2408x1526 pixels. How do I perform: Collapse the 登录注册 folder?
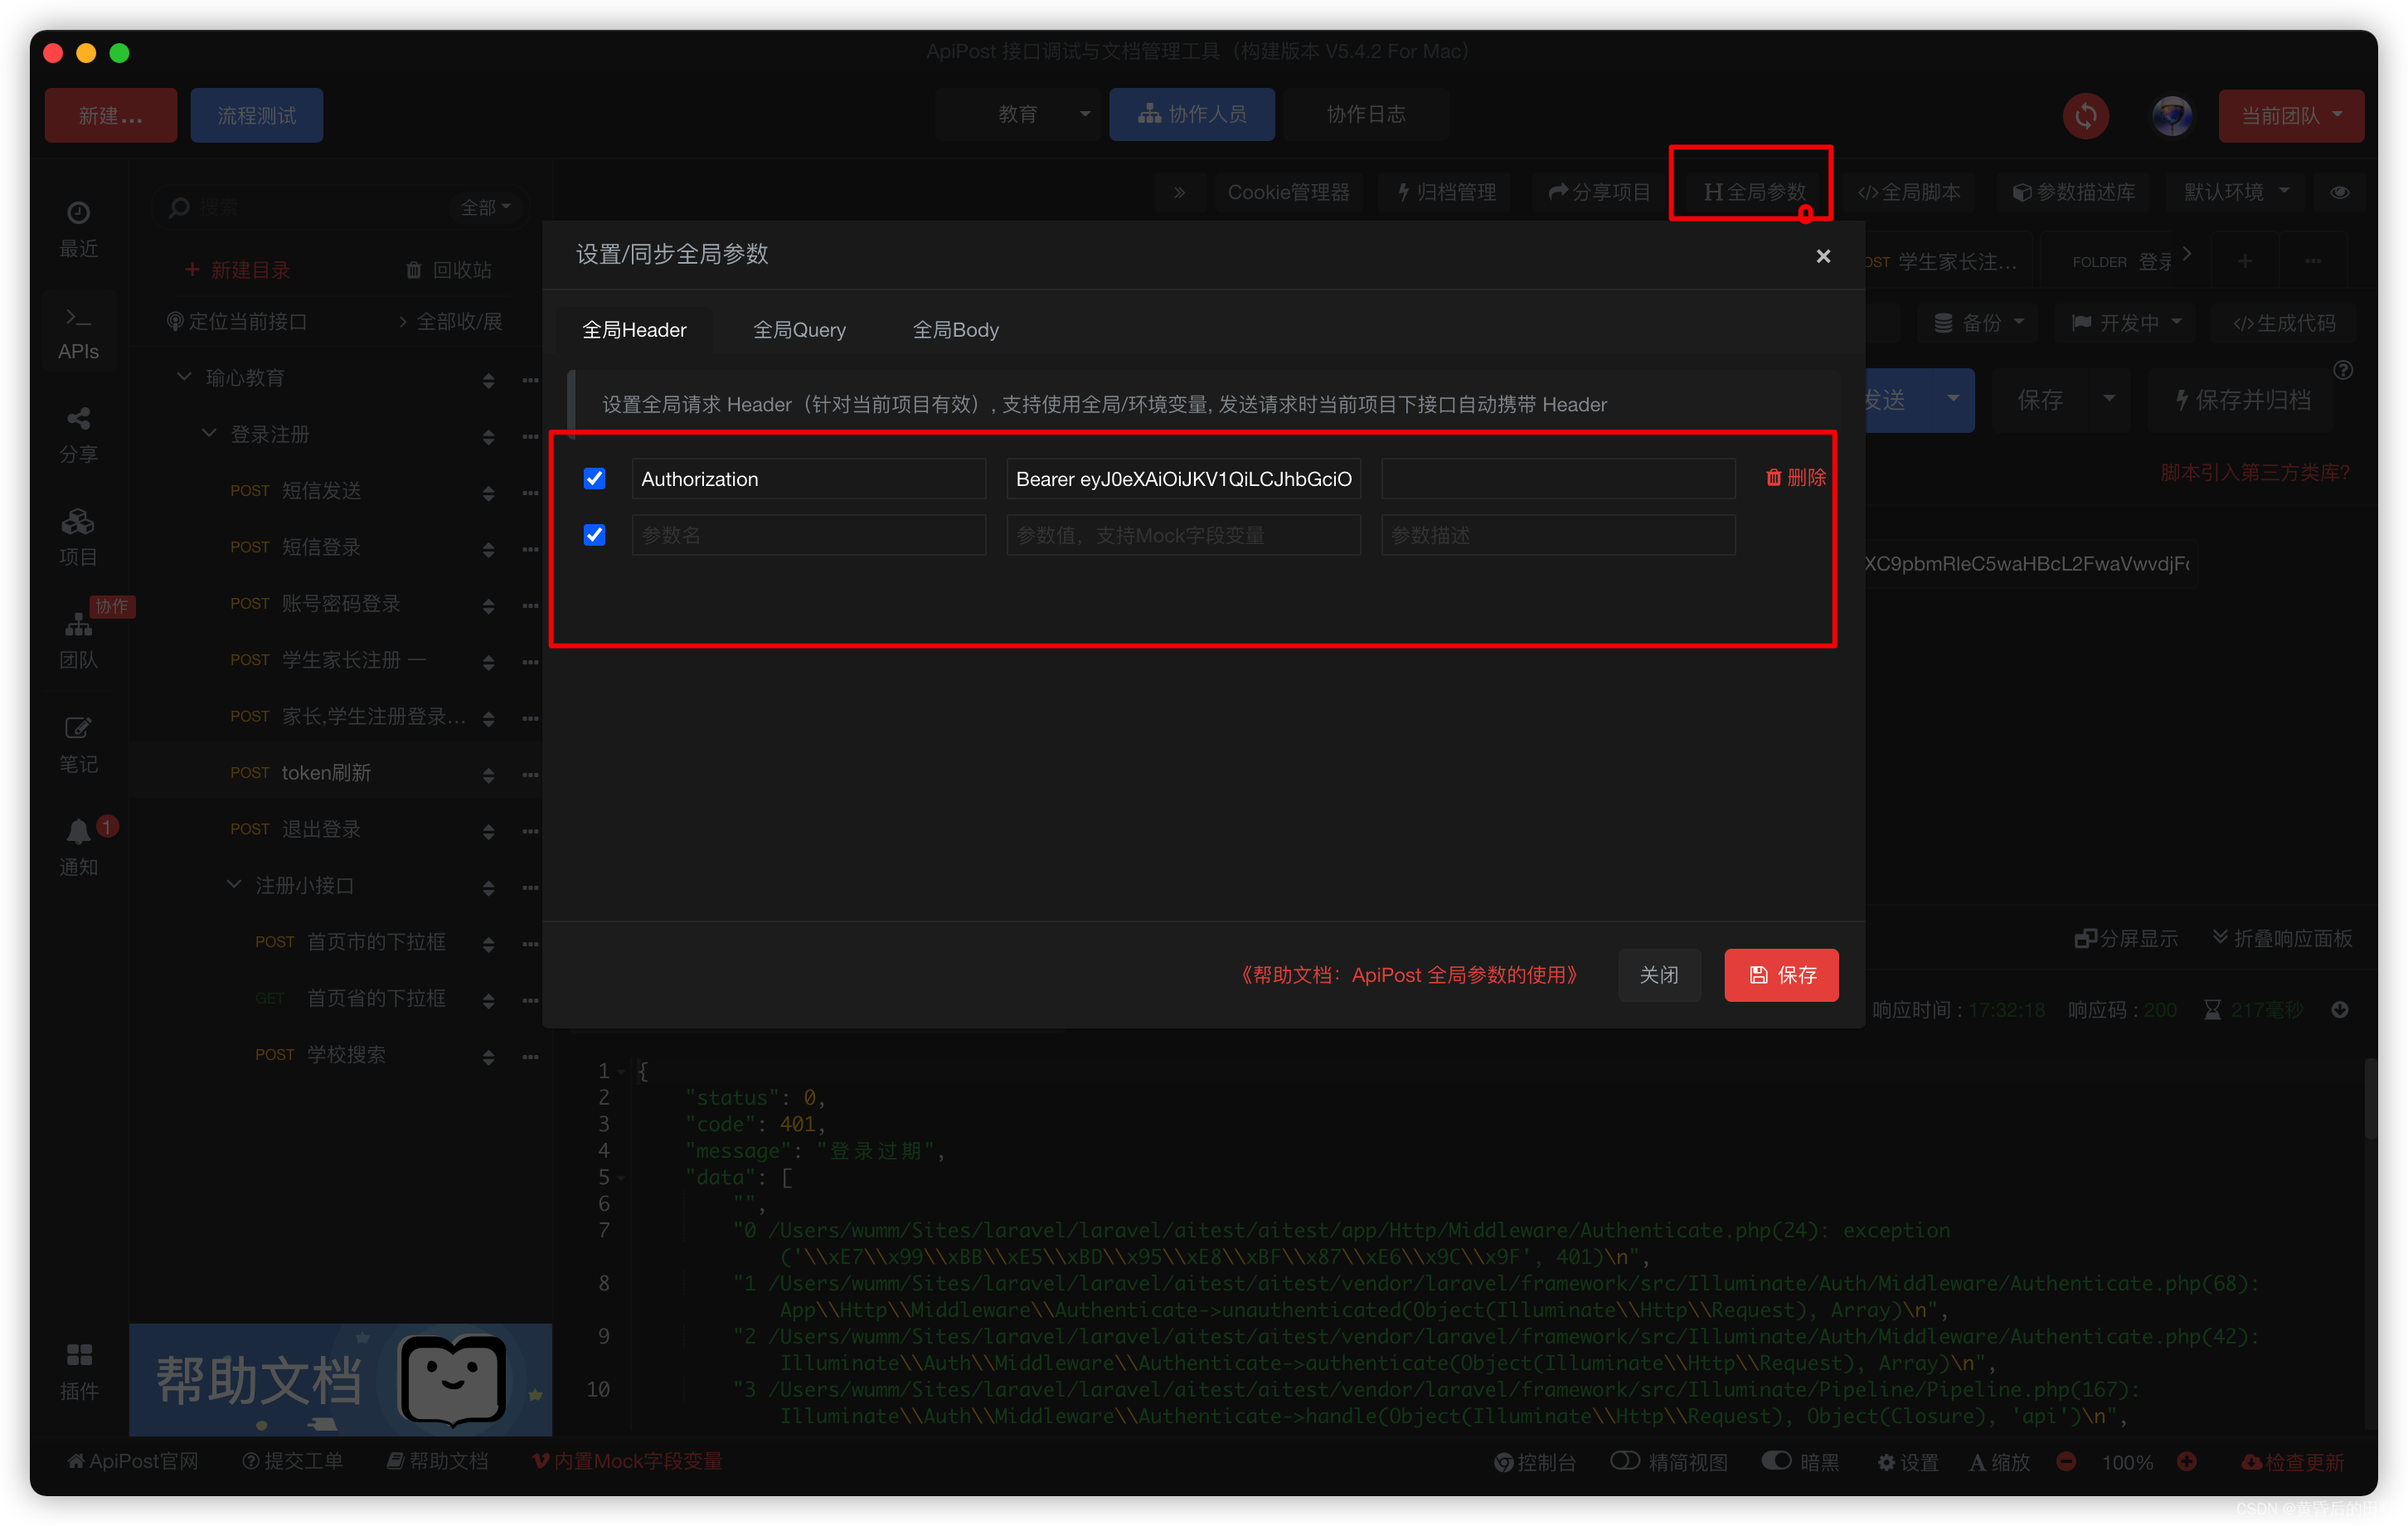209,434
